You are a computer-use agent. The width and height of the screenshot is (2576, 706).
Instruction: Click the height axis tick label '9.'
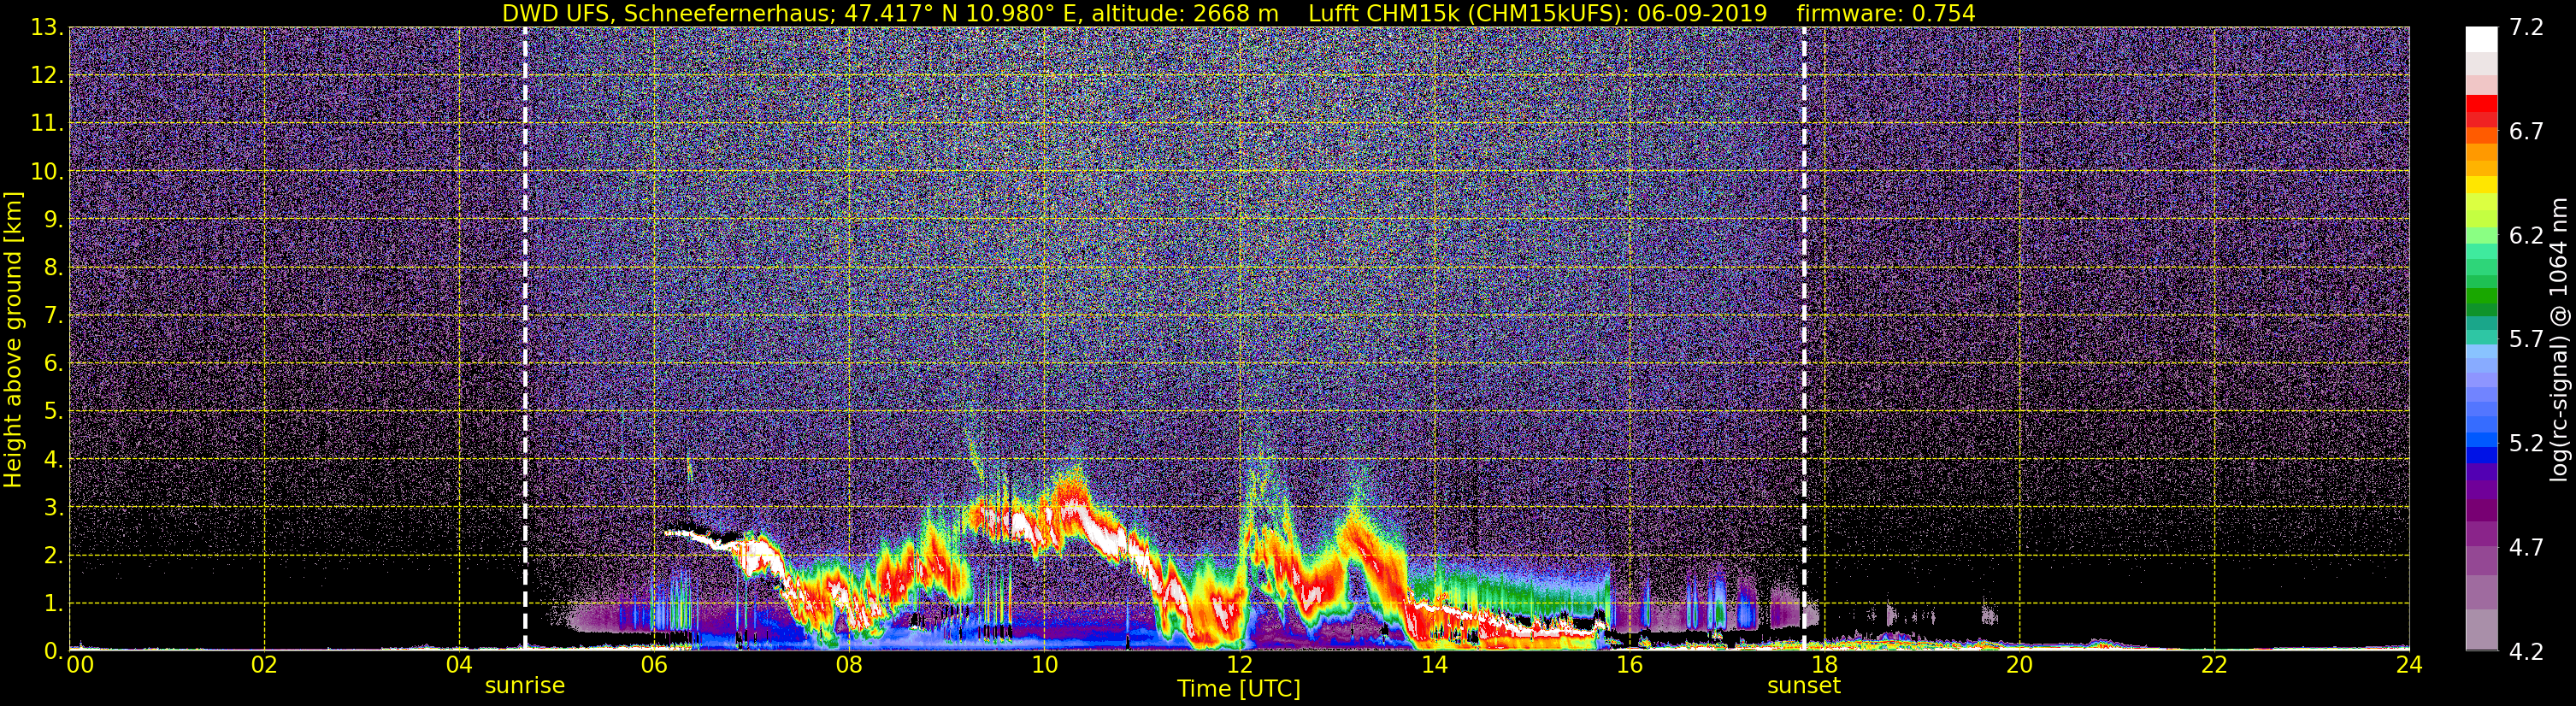(x=53, y=219)
